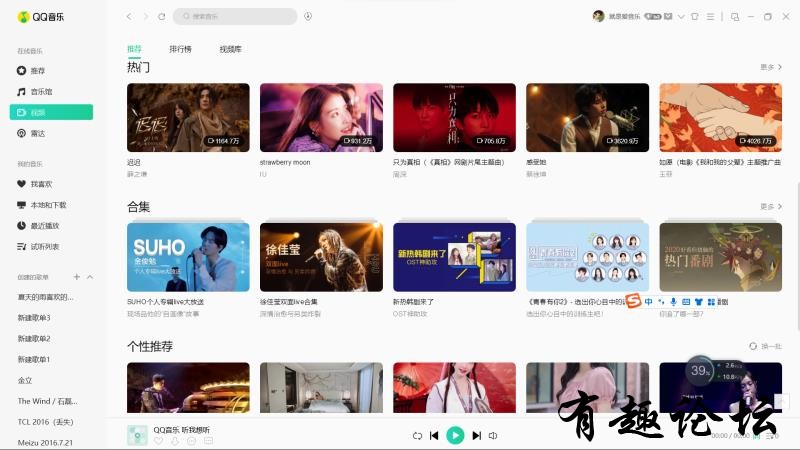The width and height of the screenshot is (800, 450).
Task: Click in the search music field
Action: [x=235, y=16]
